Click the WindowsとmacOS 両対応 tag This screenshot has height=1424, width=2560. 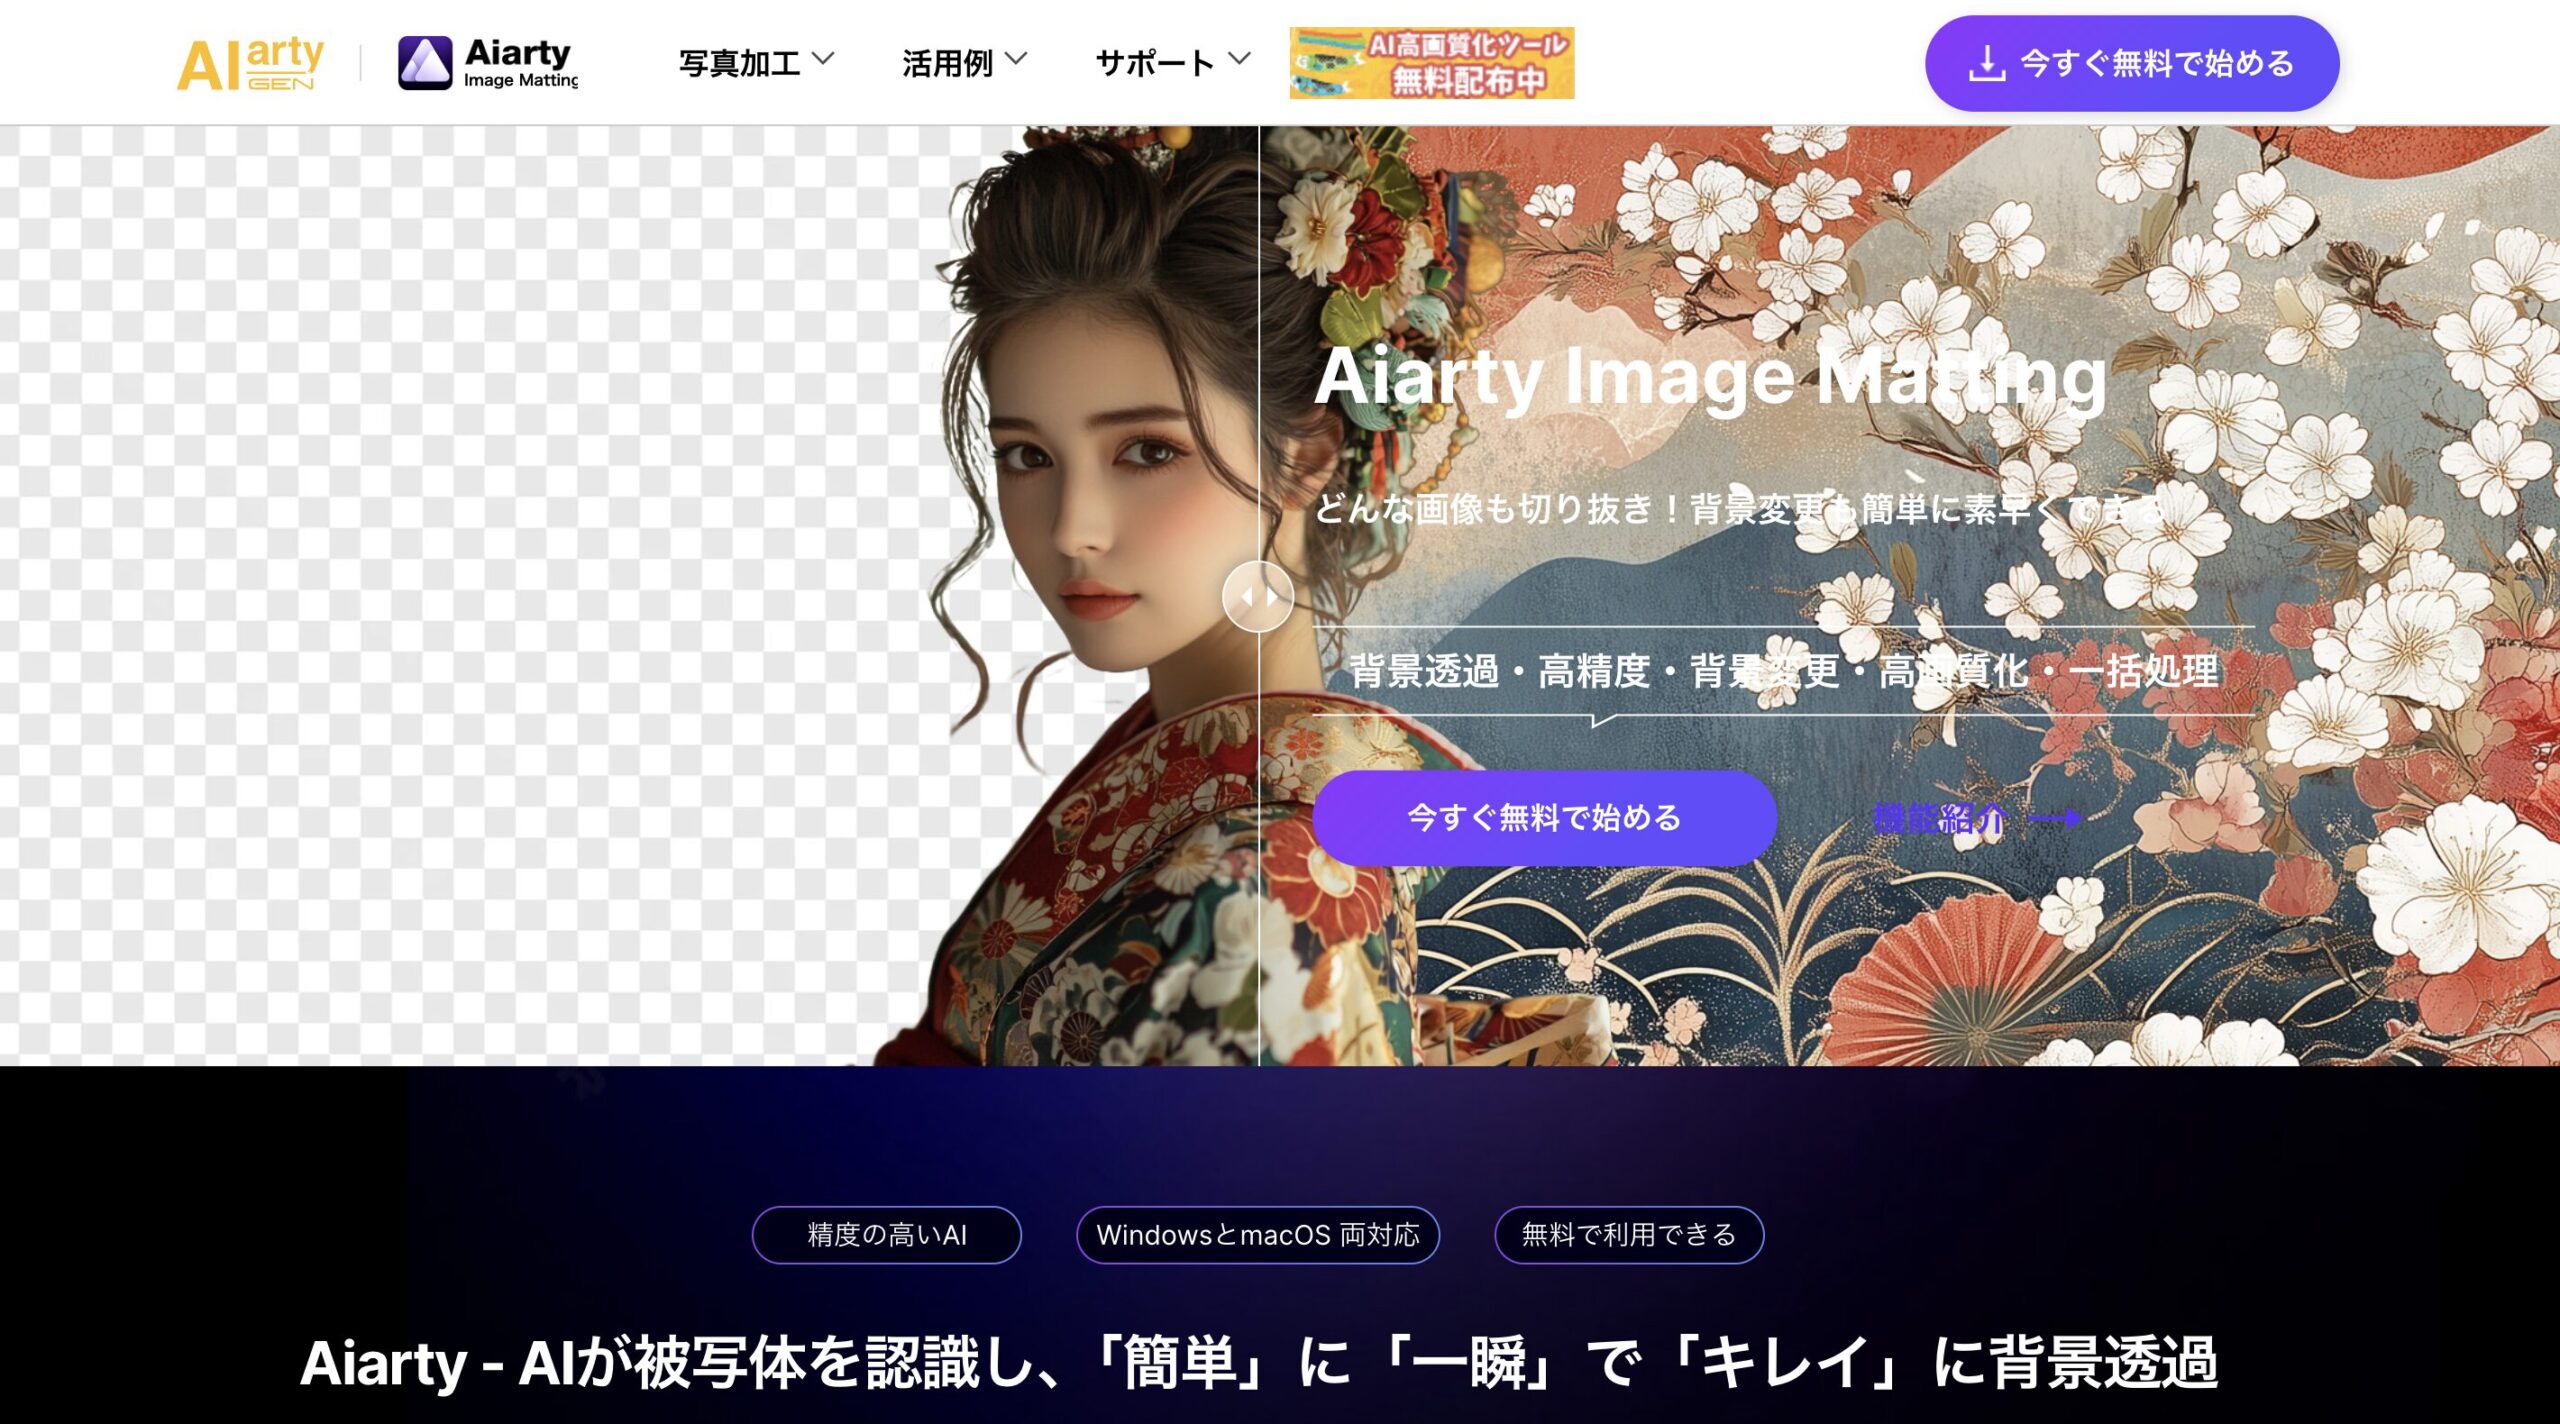coord(1258,1235)
